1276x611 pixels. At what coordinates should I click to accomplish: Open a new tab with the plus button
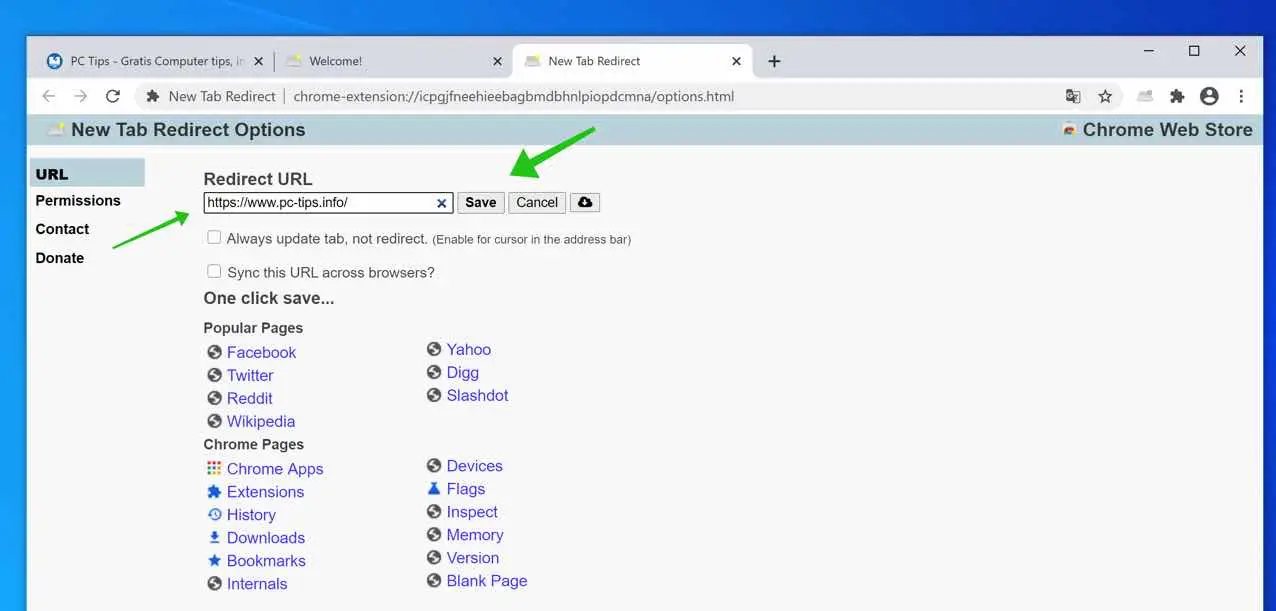click(774, 61)
